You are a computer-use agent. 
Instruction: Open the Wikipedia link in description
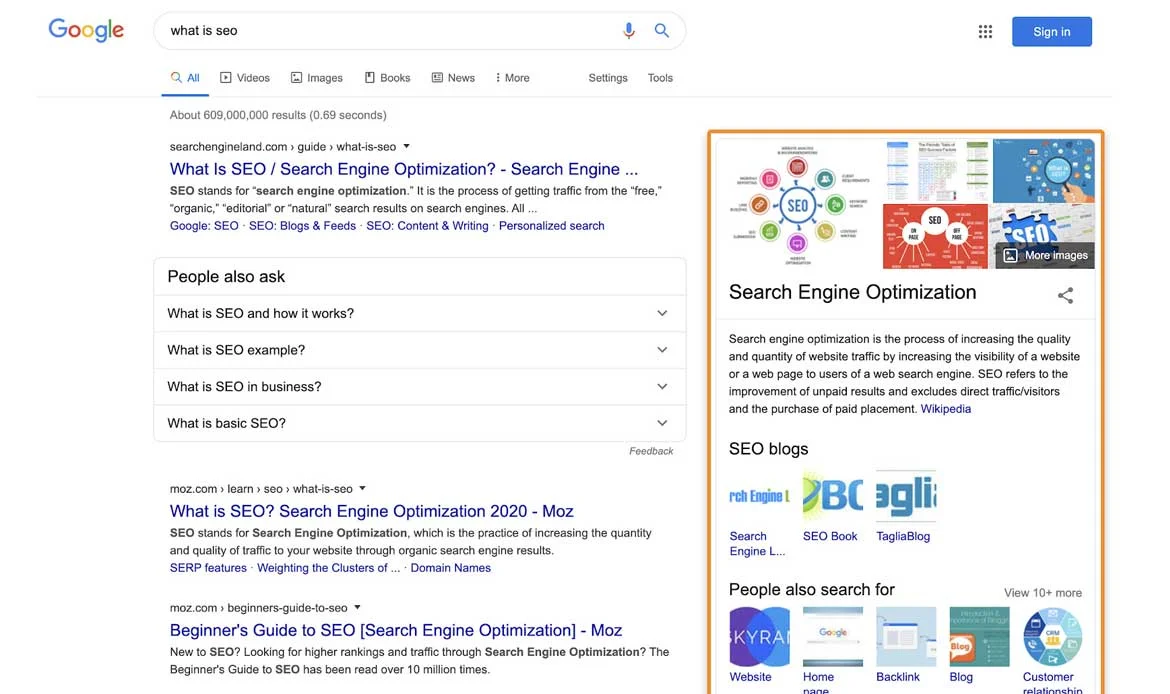click(945, 409)
